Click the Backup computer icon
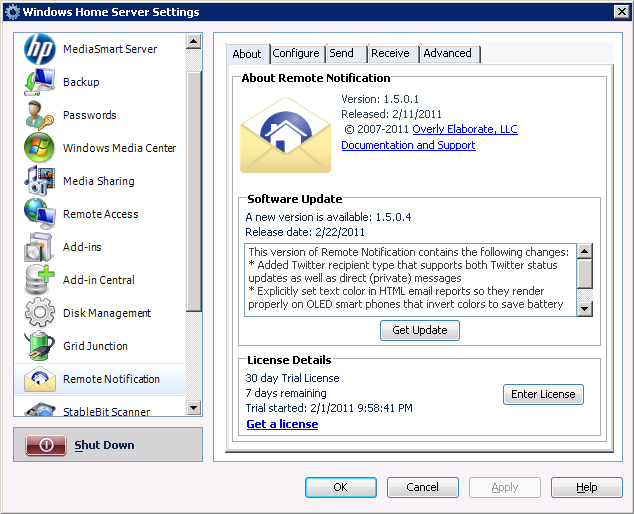 (x=39, y=82)
